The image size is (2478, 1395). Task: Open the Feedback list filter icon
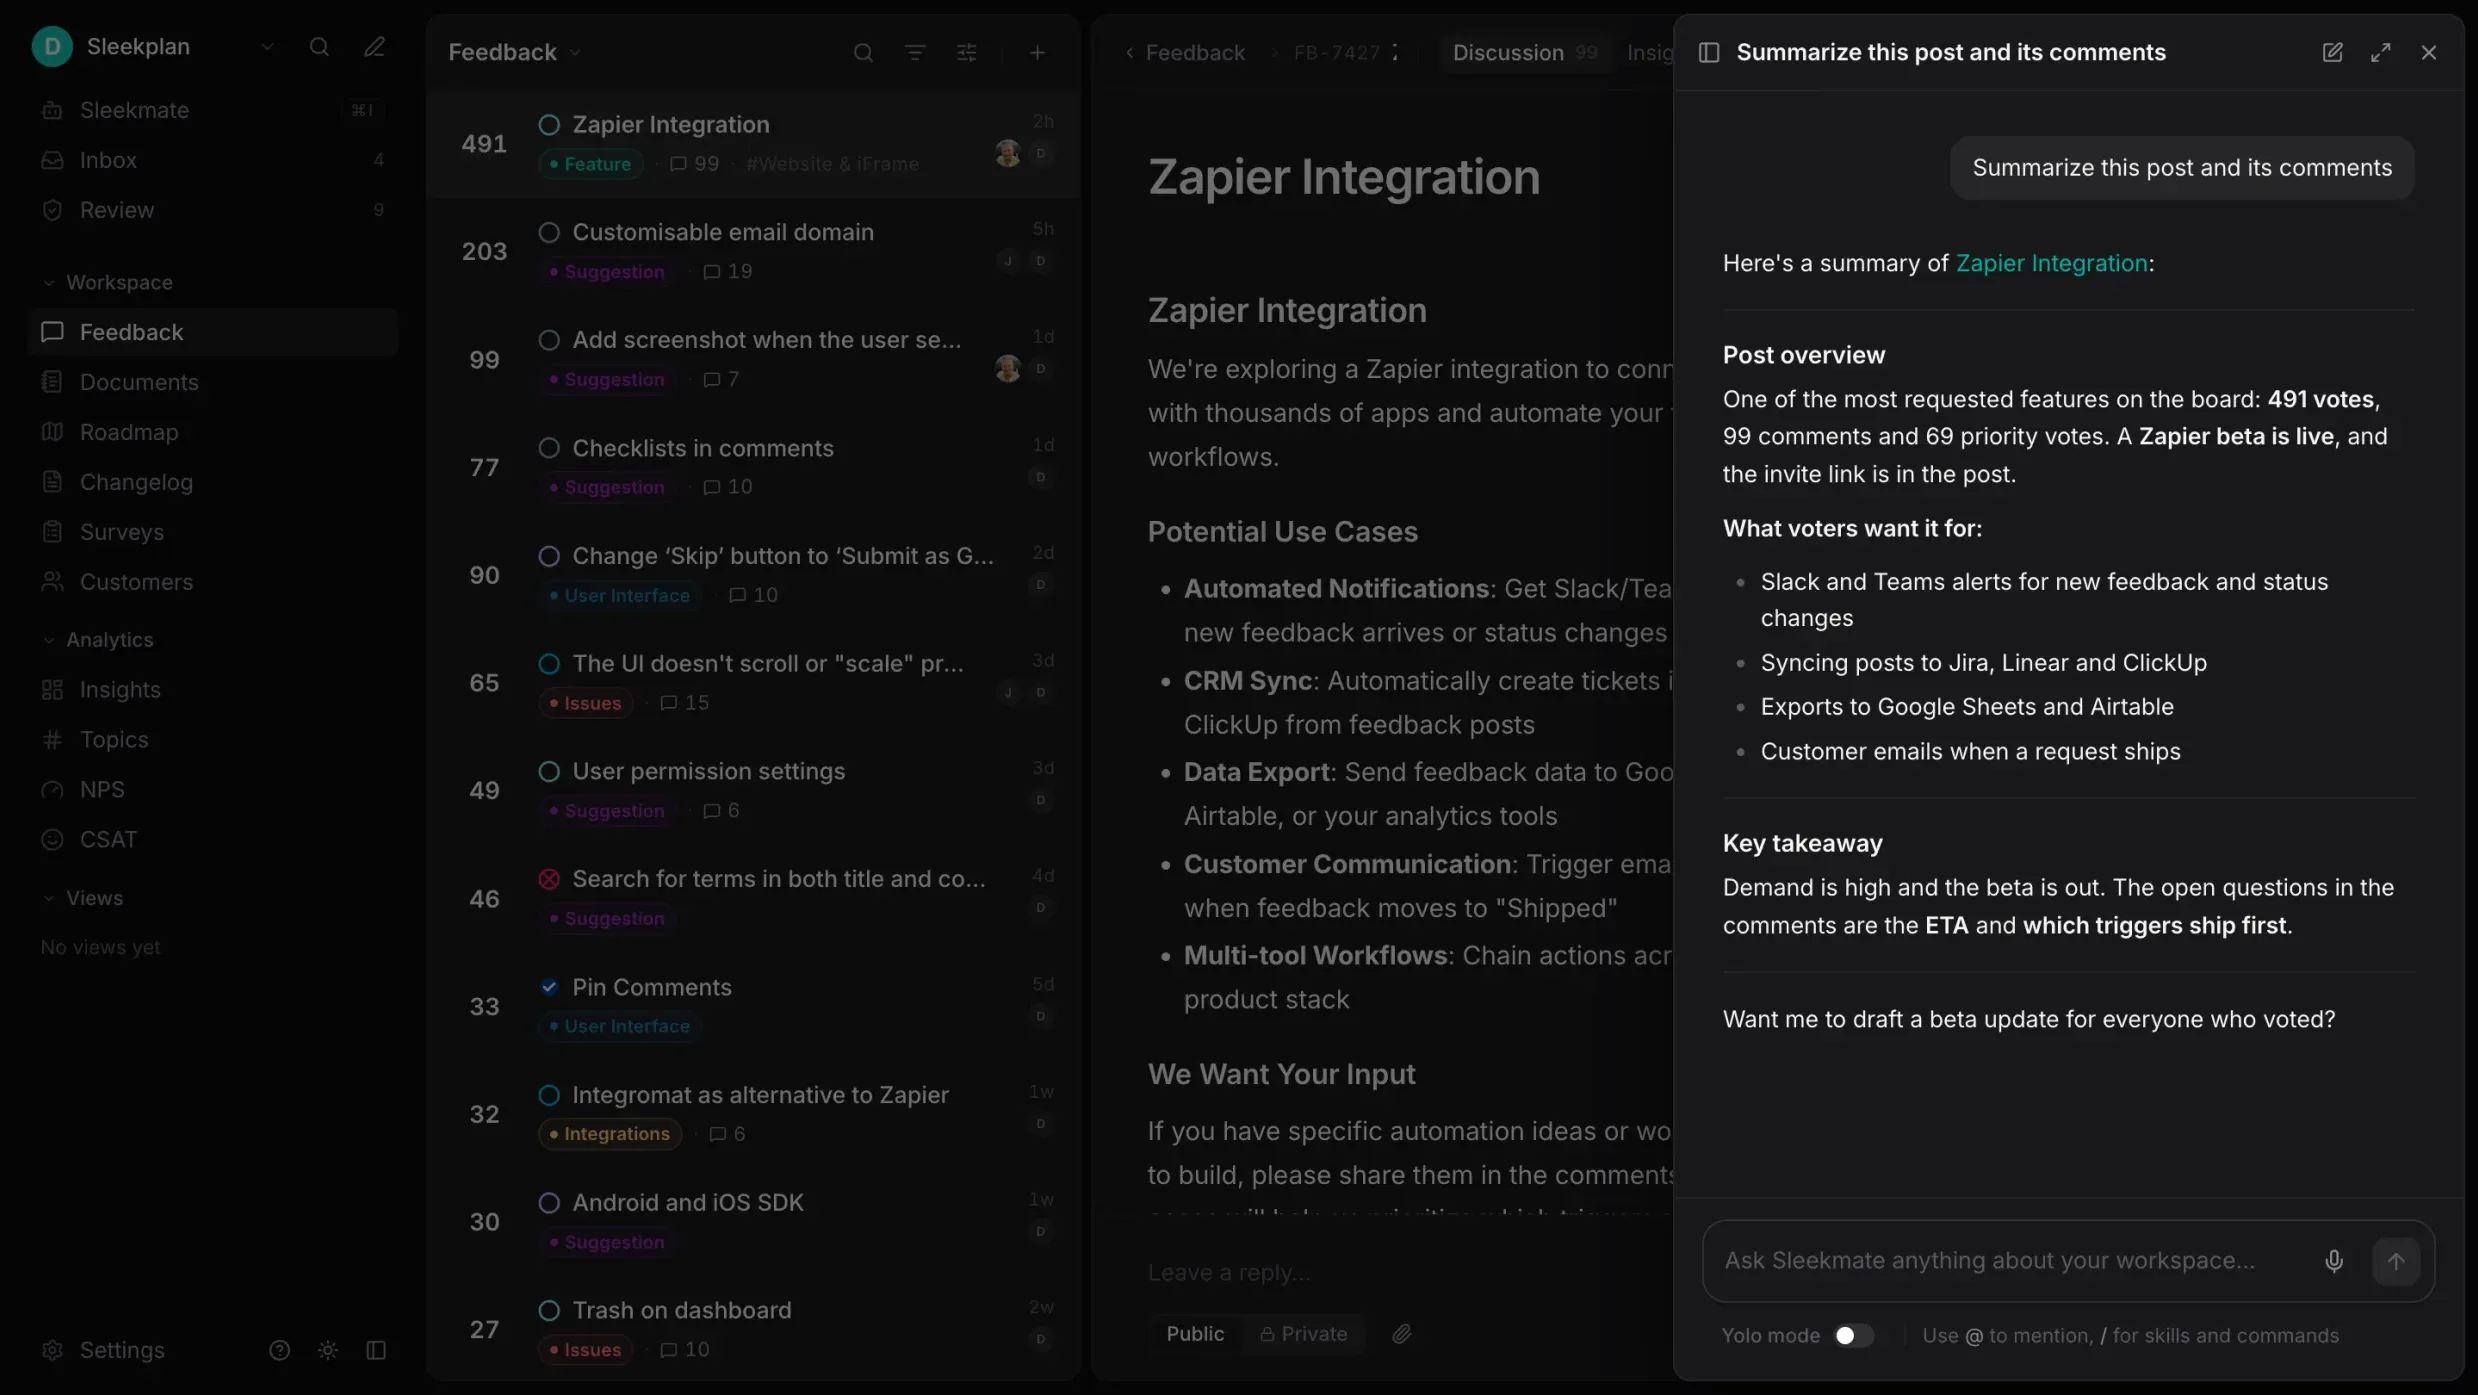[915, 52]
